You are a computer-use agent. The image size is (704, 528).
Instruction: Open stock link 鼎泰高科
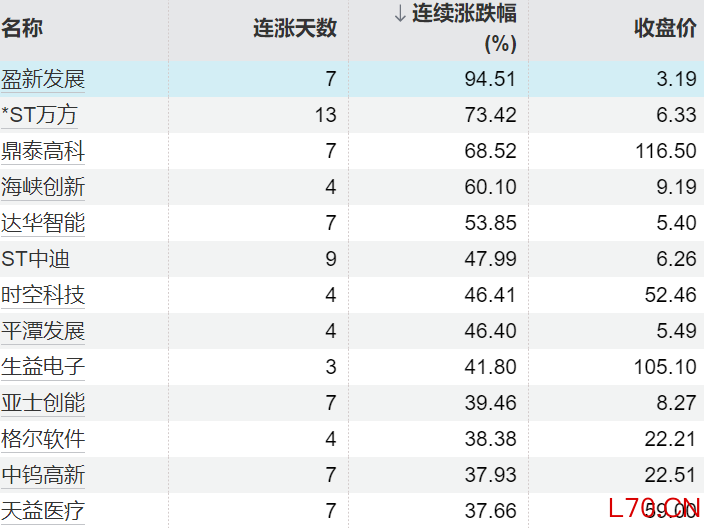(43, 151)
